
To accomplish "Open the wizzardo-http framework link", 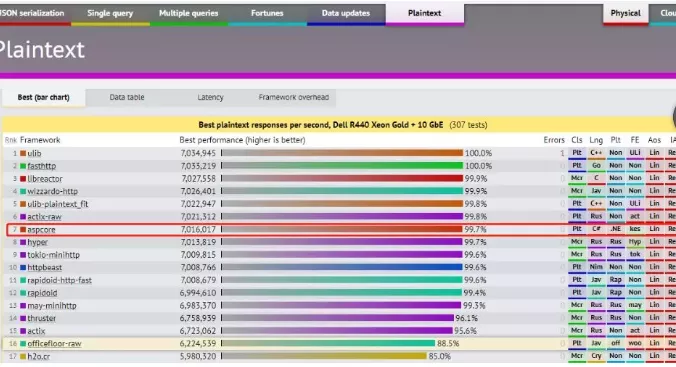I will (53, 191).
